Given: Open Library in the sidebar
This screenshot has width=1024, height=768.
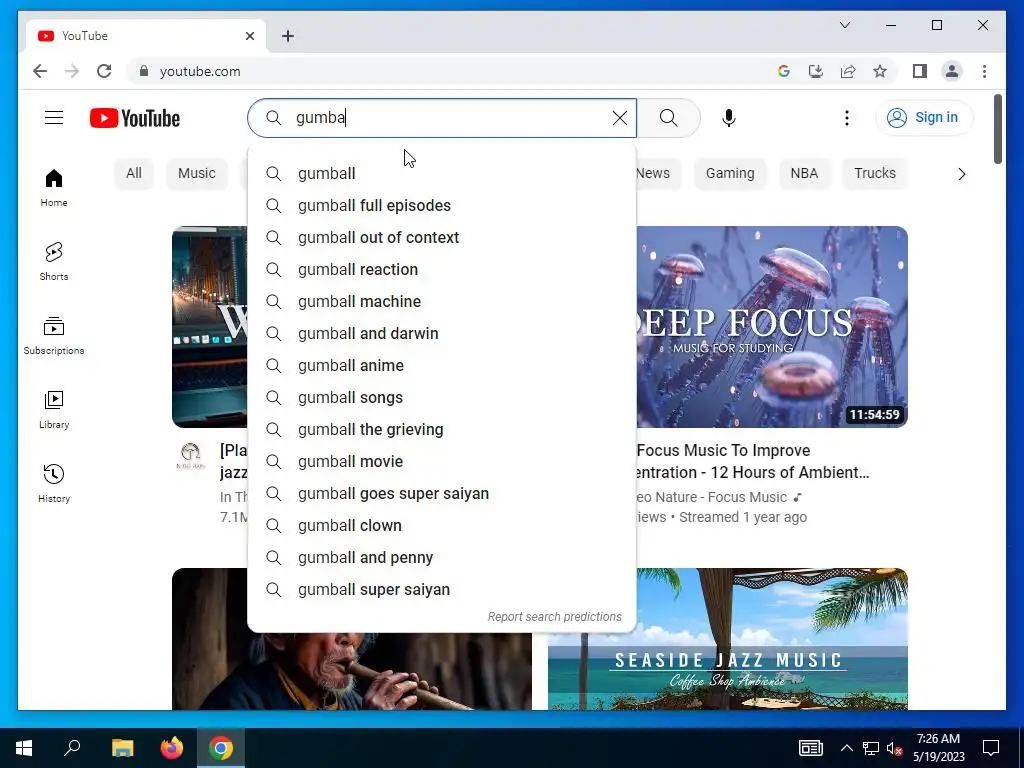Looking at the screenshot, I should (x=54, y=409).
